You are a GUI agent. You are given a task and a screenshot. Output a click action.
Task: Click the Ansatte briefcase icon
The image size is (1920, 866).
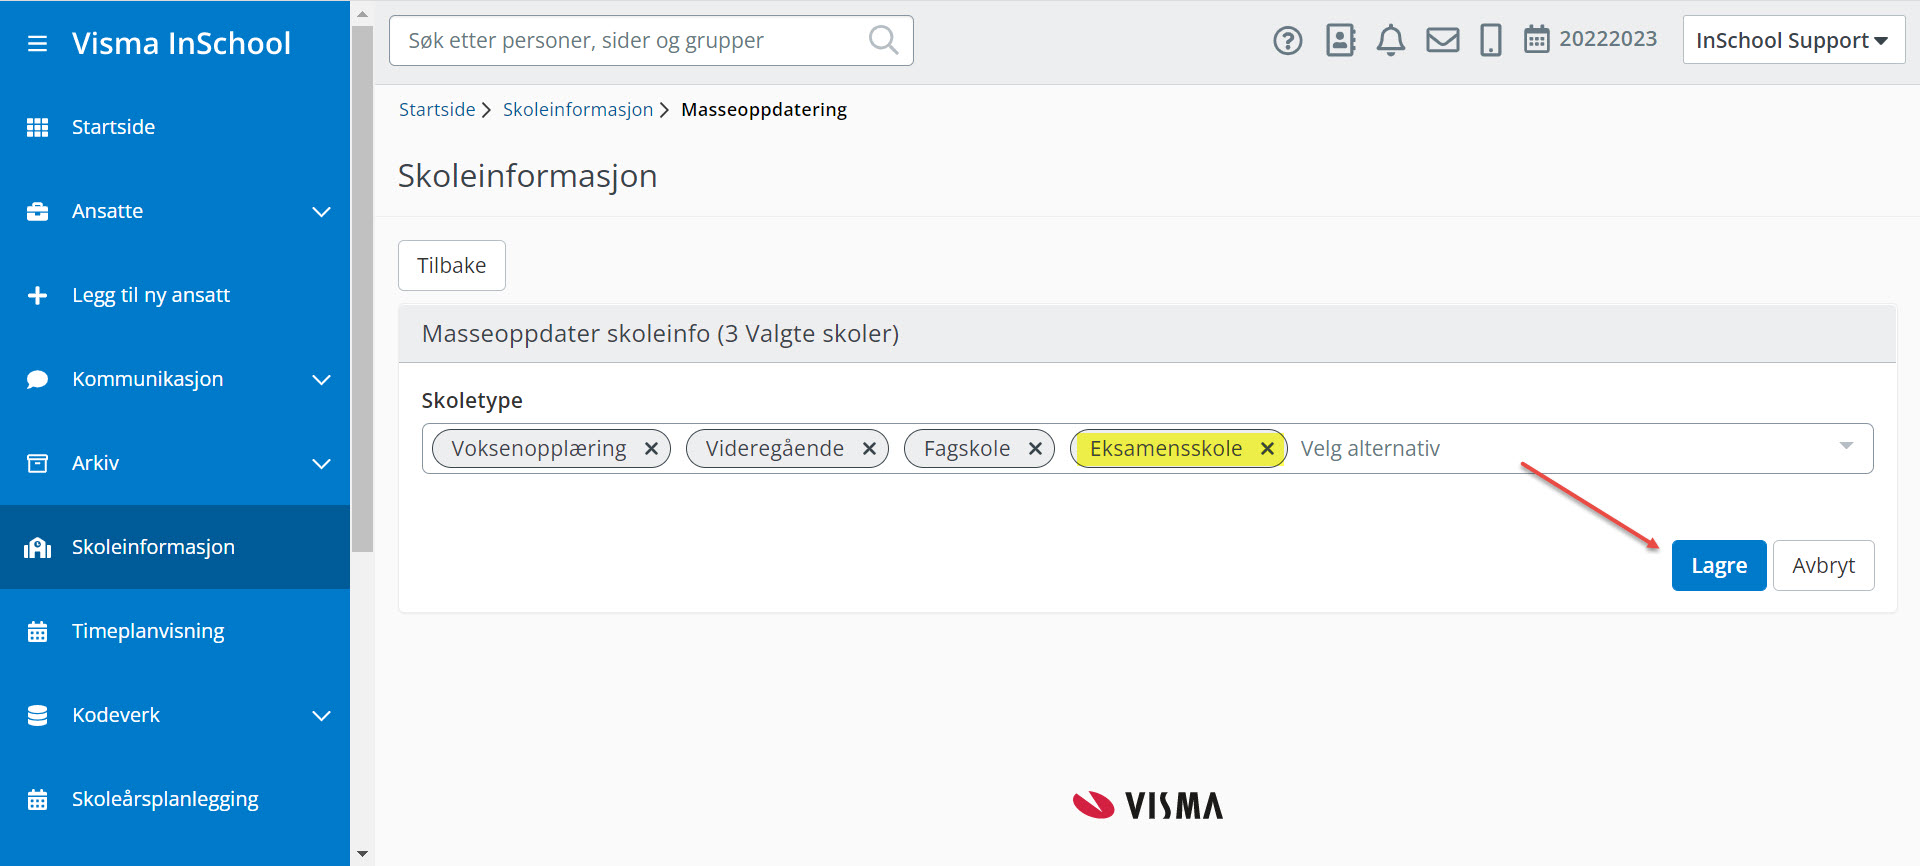pyautogui.click(x=37, y=211)
